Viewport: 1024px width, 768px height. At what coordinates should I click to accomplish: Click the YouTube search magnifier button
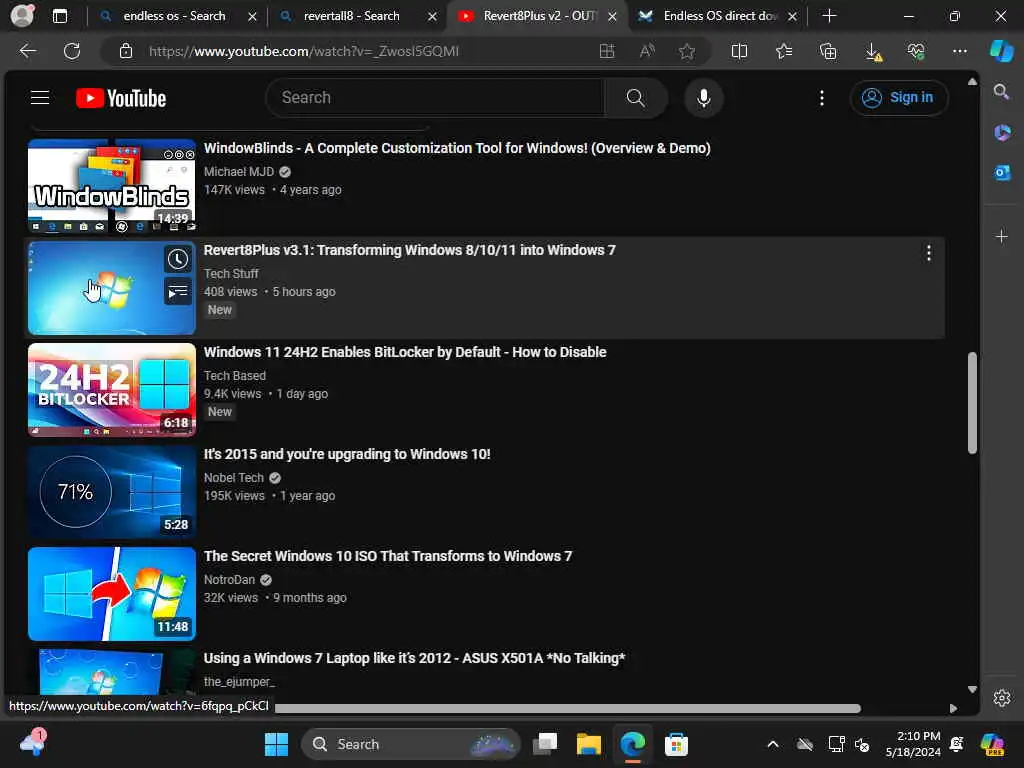[635, 98]
